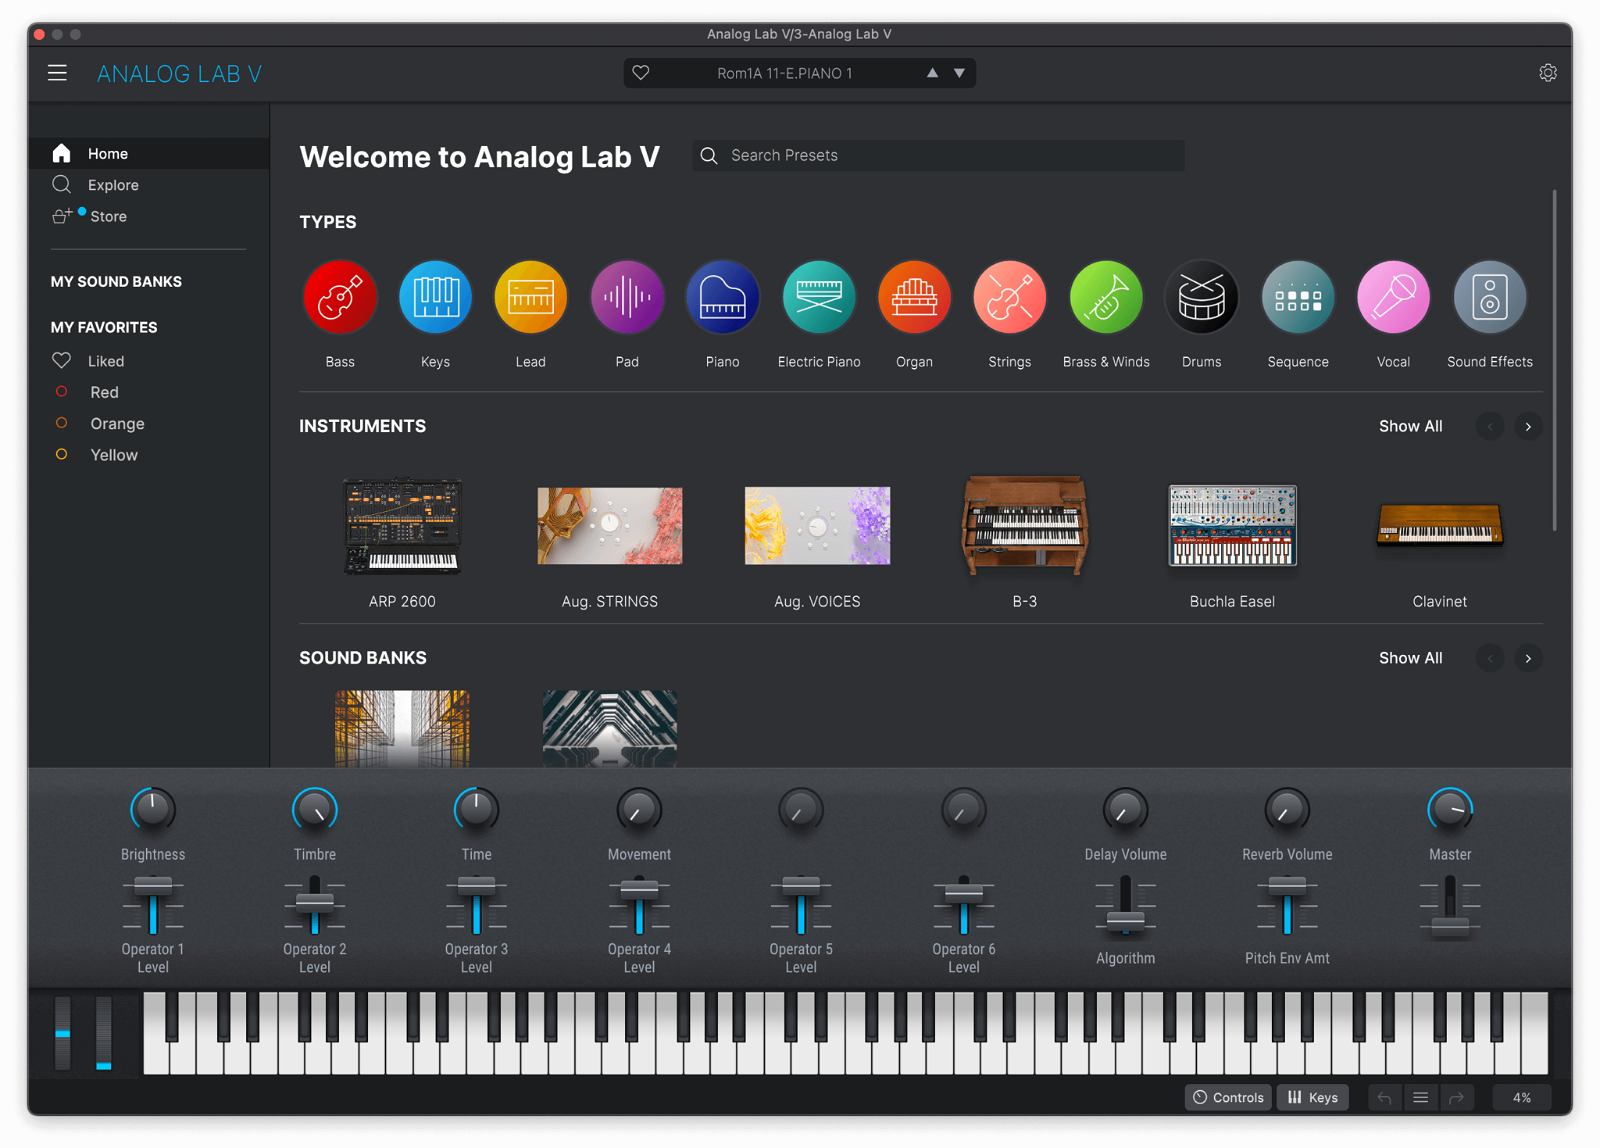Select the Keys type icon
The width and height of the screenshot is (1600, 1148).
tap(435, 297)
